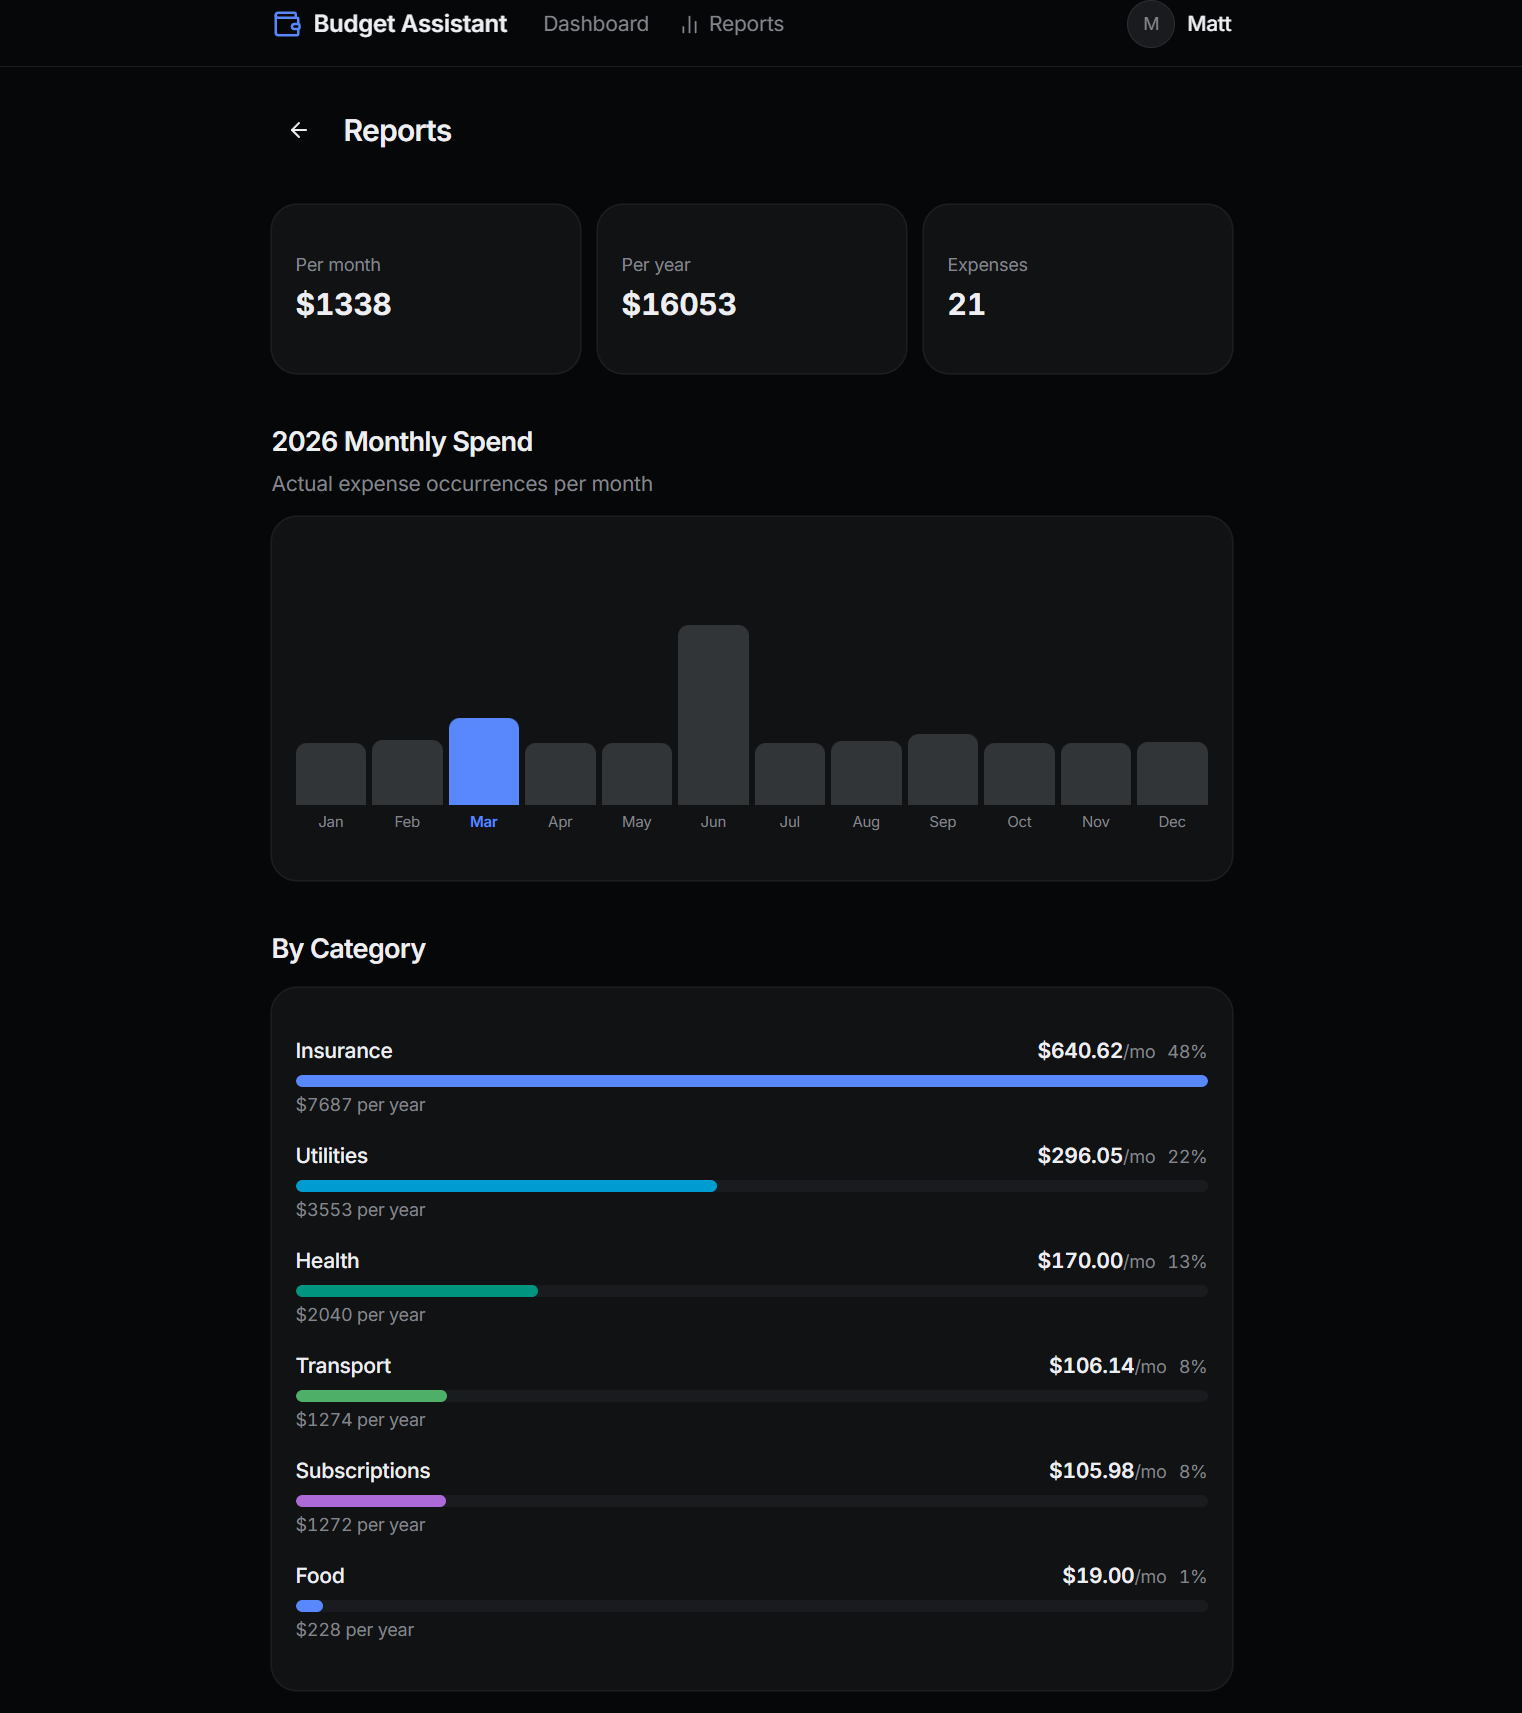
Task: Click the back arrow beside Reports
Action: click(x=299, y=131)
